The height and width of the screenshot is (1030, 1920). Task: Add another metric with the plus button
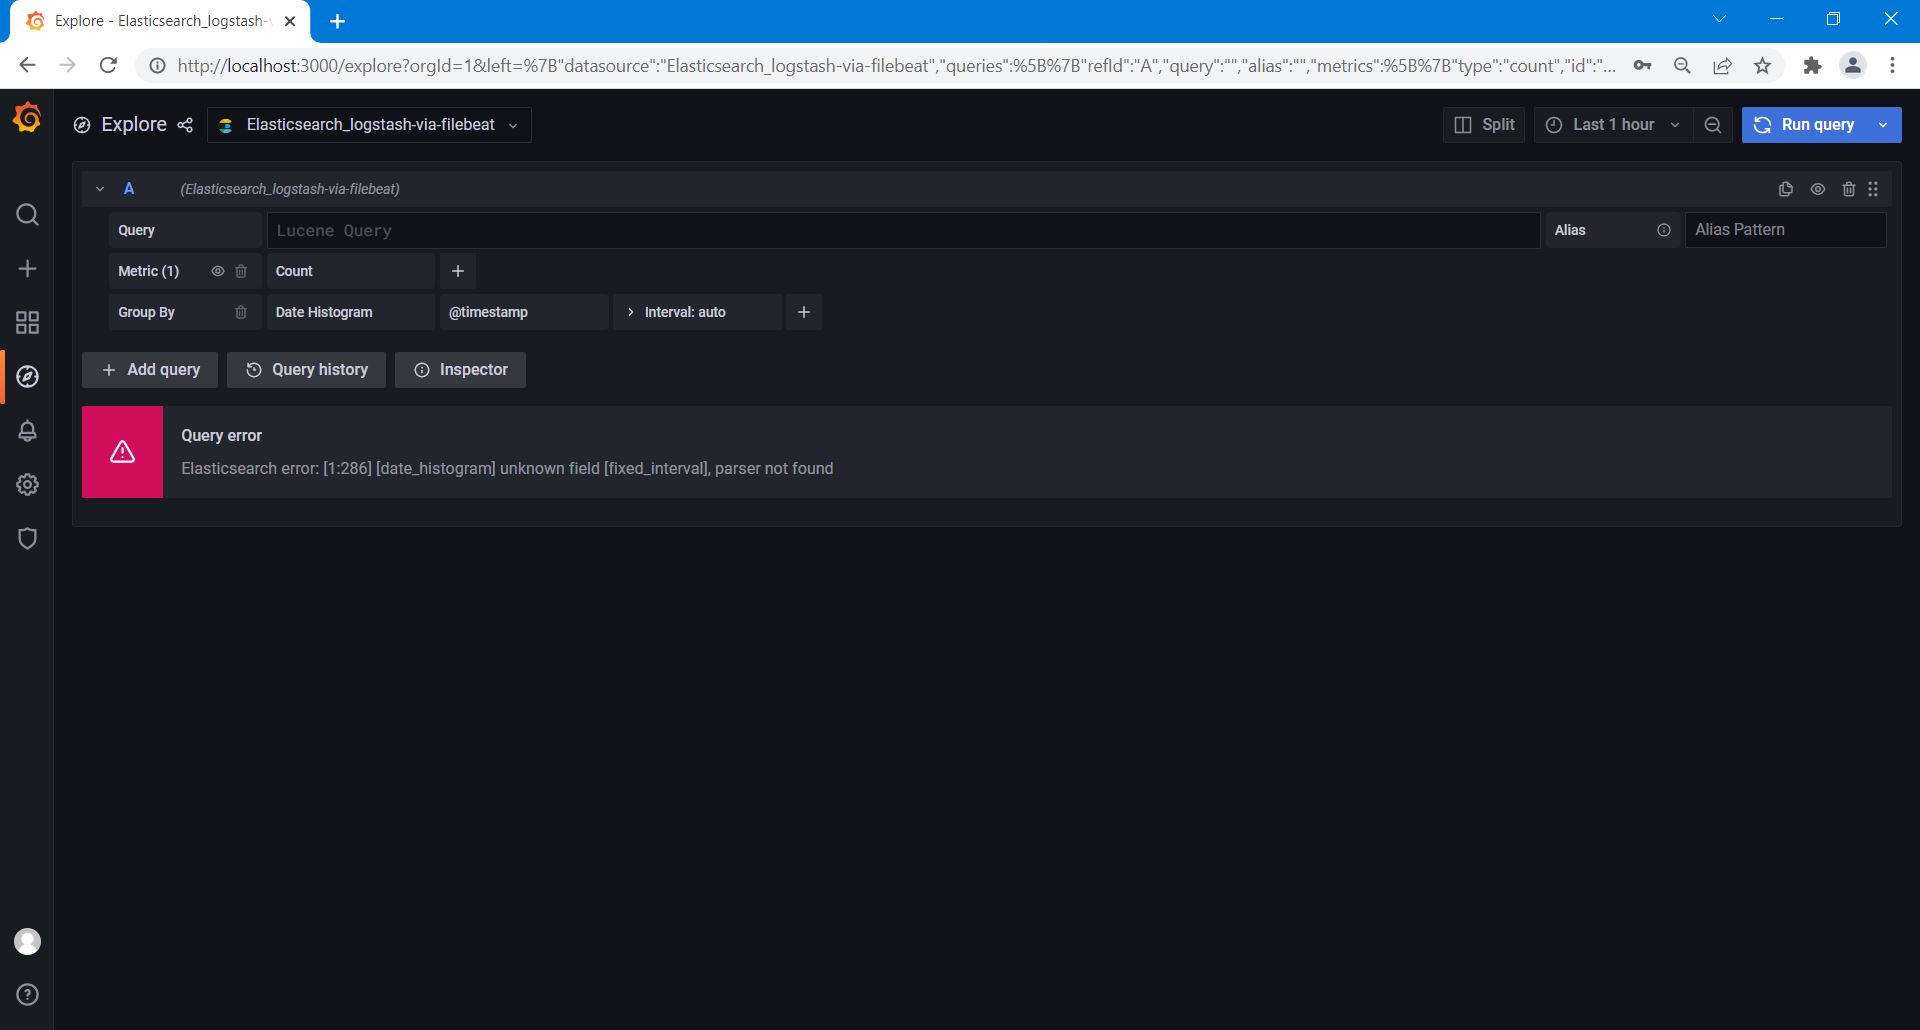point(458,271)
